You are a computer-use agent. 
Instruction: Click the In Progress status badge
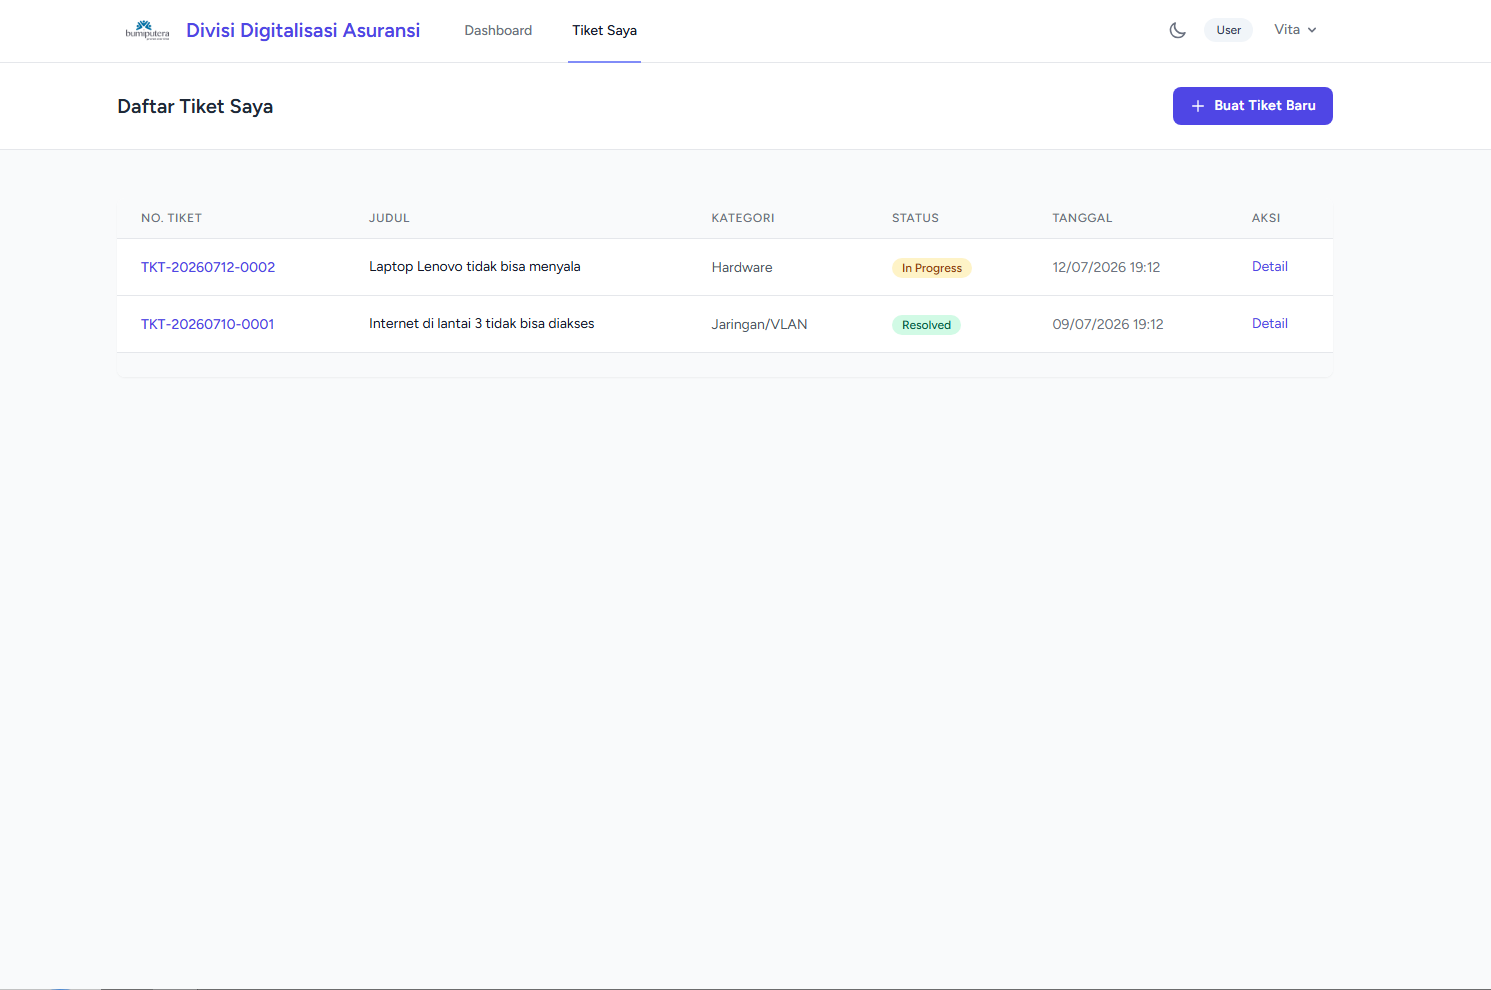pyautogui.click(x=931, y=268)
